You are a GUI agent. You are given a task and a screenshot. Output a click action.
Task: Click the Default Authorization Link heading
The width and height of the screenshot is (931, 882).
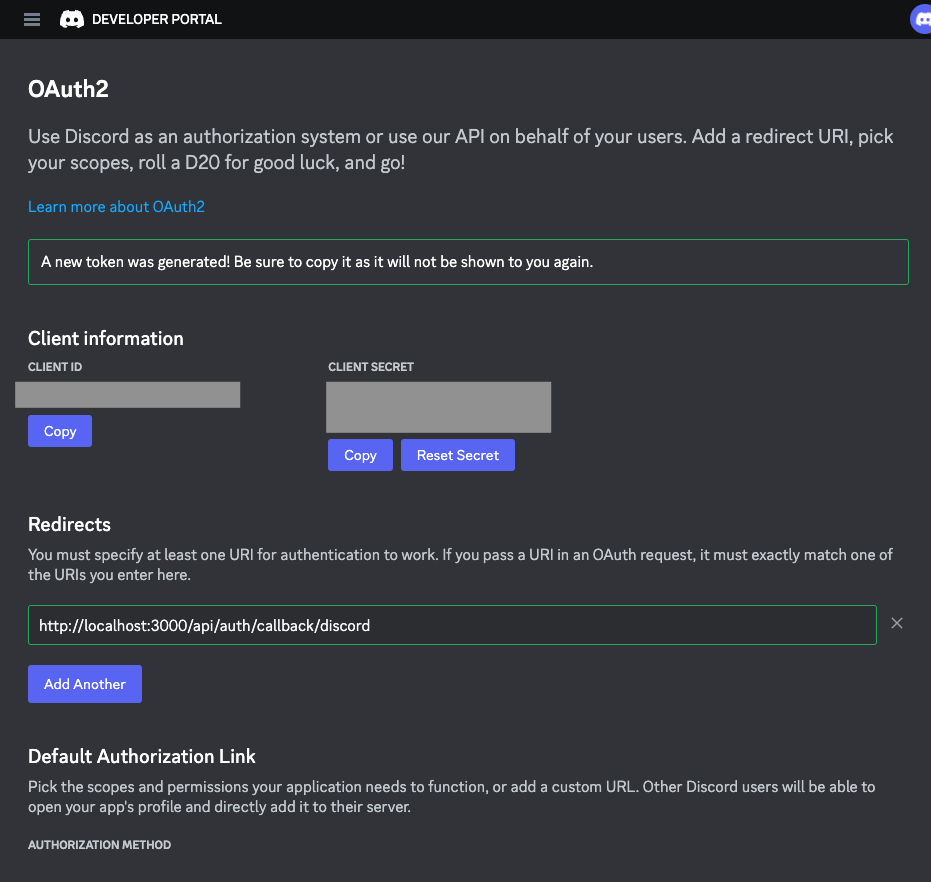click(142, 756)
